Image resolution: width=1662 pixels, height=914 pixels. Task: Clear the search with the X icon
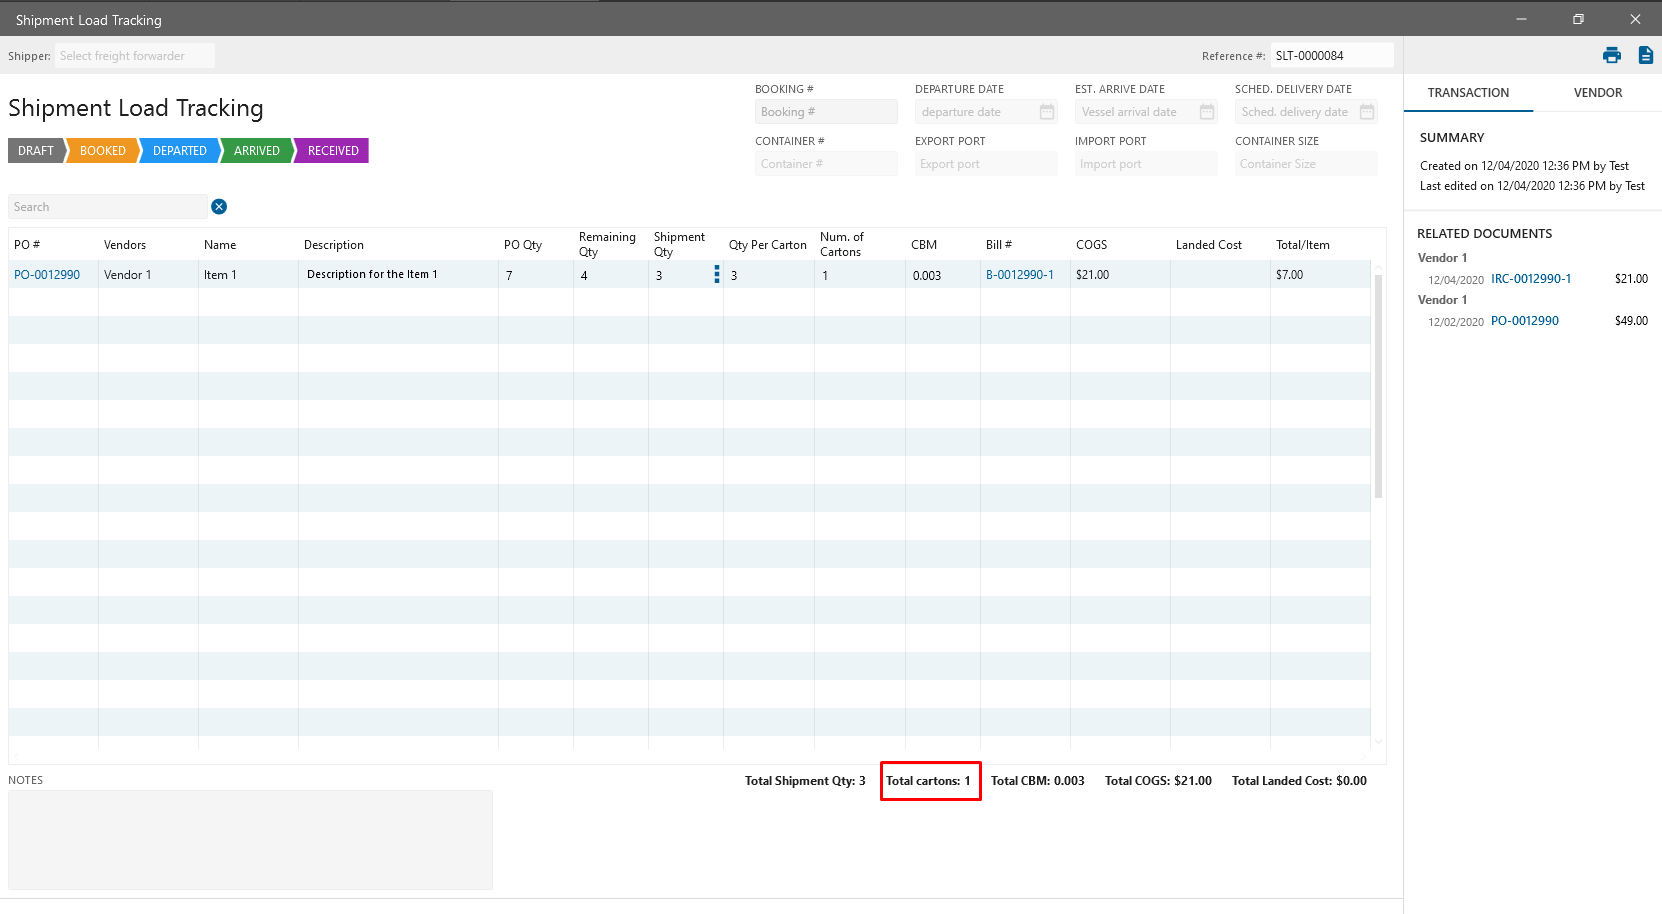tap(219, 207)
